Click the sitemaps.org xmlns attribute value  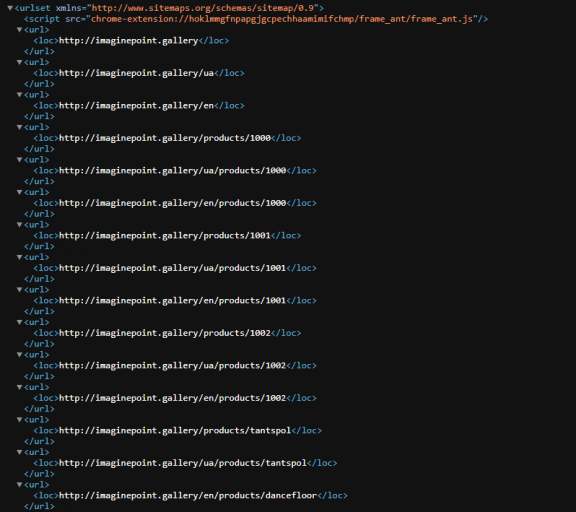coord(203,8)
